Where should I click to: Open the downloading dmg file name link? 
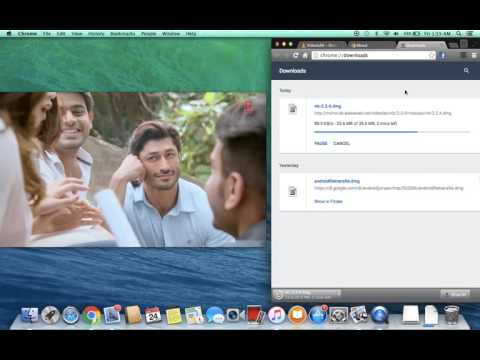[327, 106]
